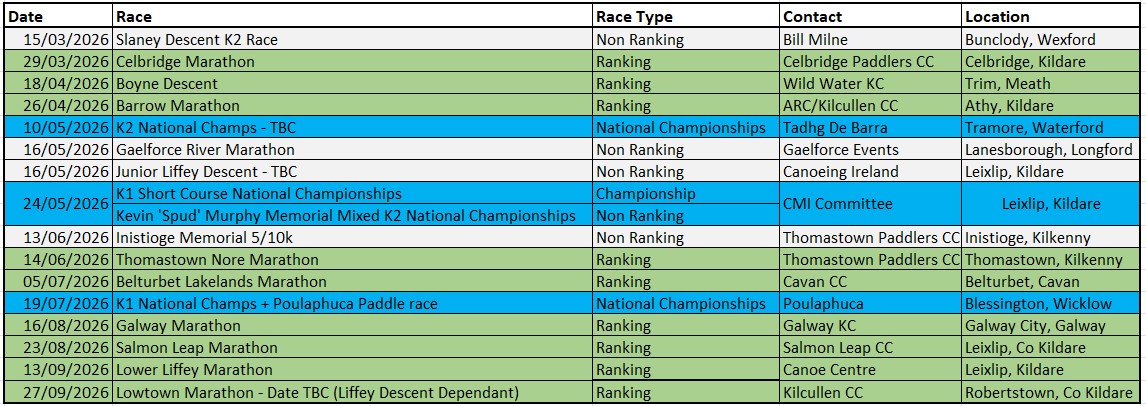This screenshot has height=406, width=1146.
Task: Click the Date column header cell
Action: point(56,17)
